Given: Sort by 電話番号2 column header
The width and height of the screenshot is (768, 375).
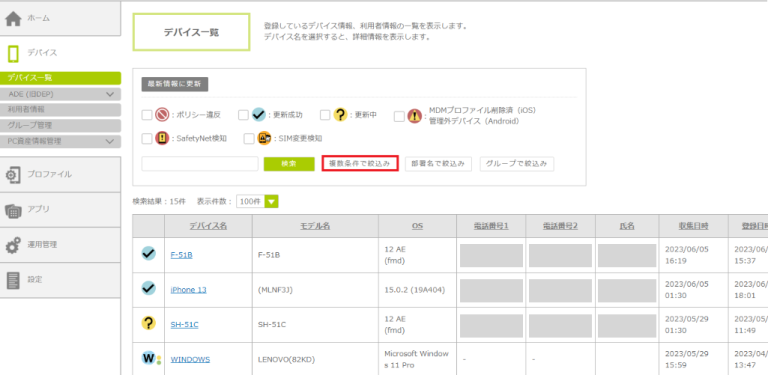Looking at the screenshot, I should (x=560, y=226).
